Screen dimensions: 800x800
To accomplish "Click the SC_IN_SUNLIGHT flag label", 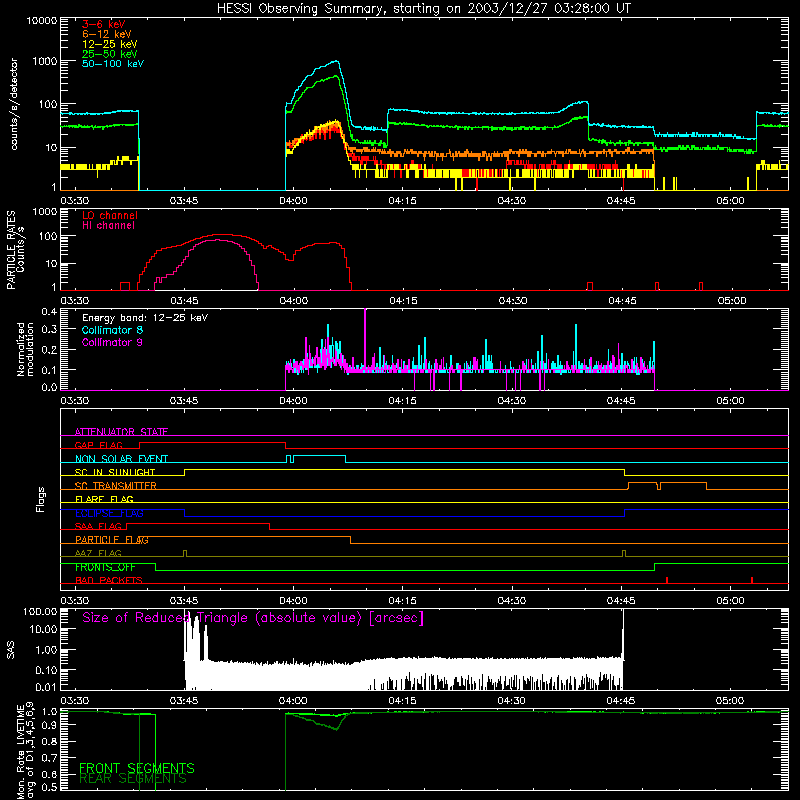I will pos(115,472).
